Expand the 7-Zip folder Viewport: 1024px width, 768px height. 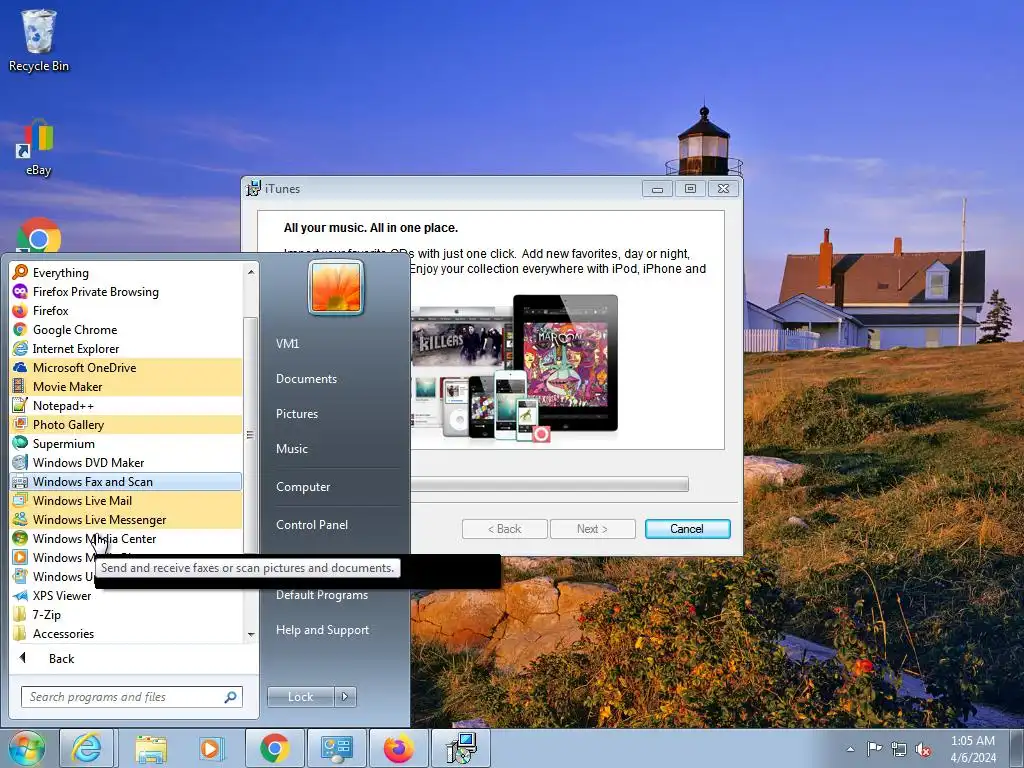(x=126, y=615)
